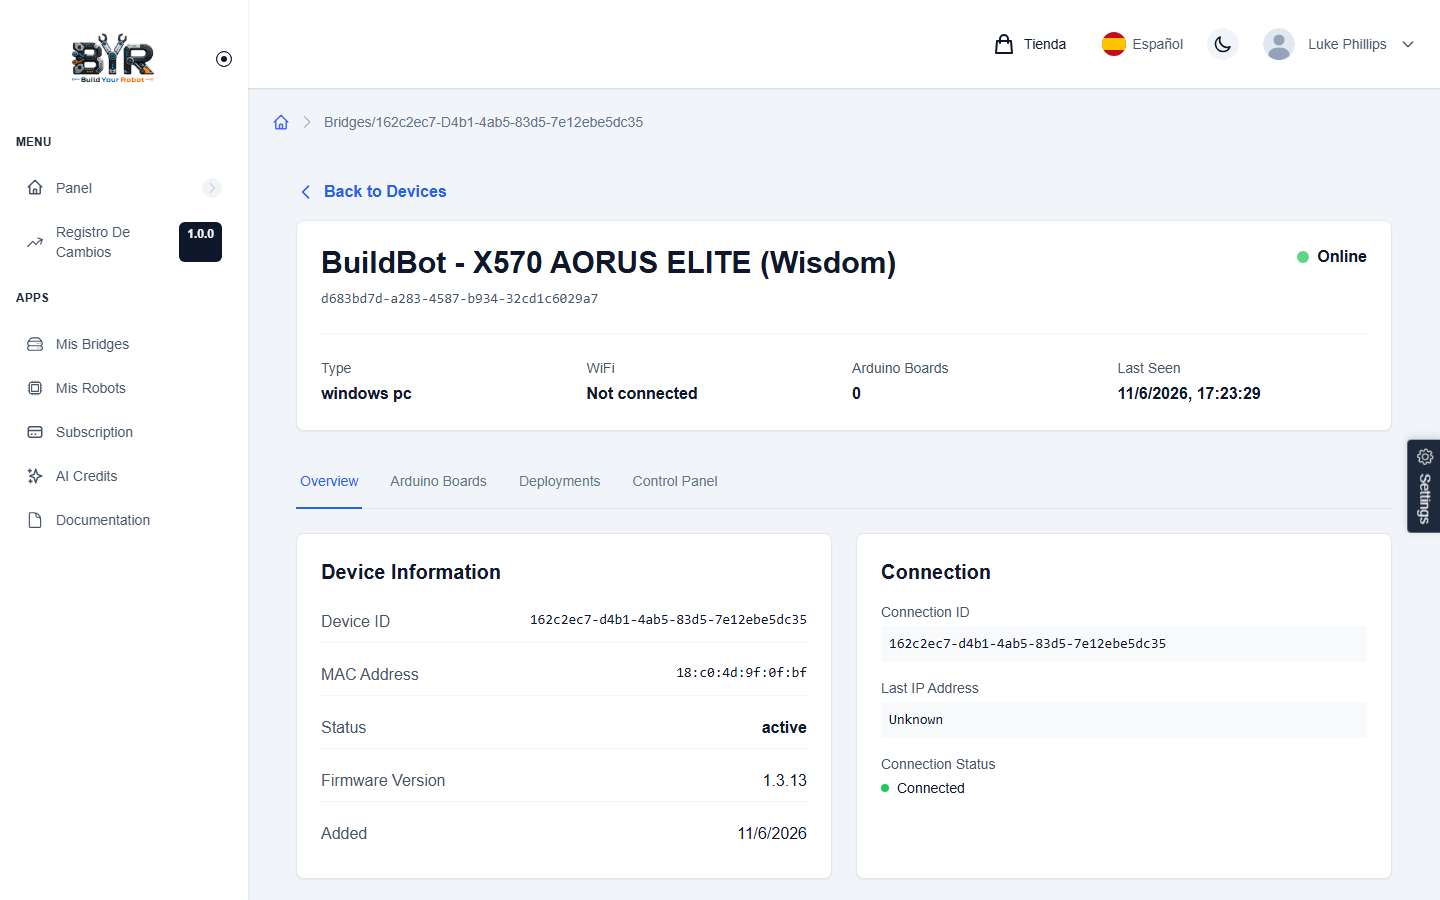Open the AI Credits sparkle icon

click(x=35, y=476)
